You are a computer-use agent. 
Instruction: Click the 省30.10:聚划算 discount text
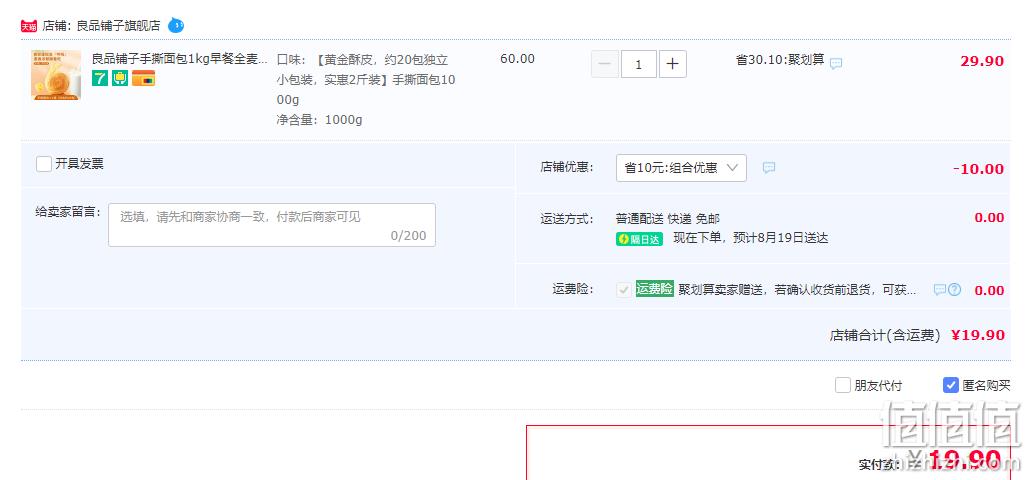click(780, 60)
